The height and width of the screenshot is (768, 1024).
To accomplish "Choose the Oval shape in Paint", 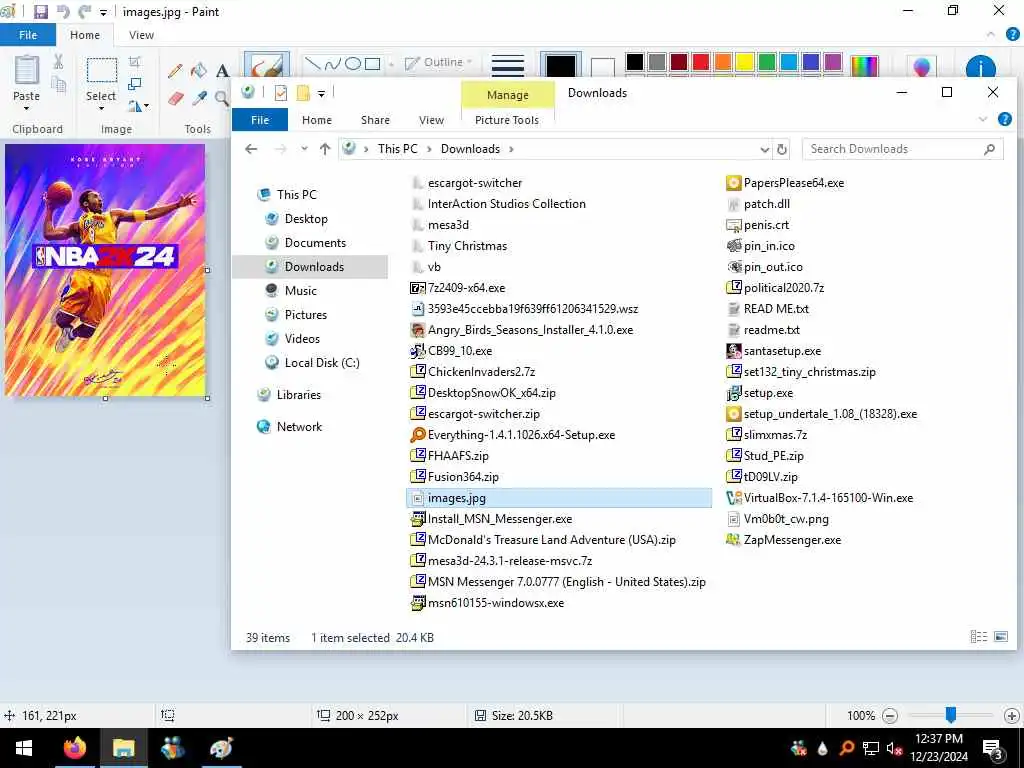I will [353, 63].
